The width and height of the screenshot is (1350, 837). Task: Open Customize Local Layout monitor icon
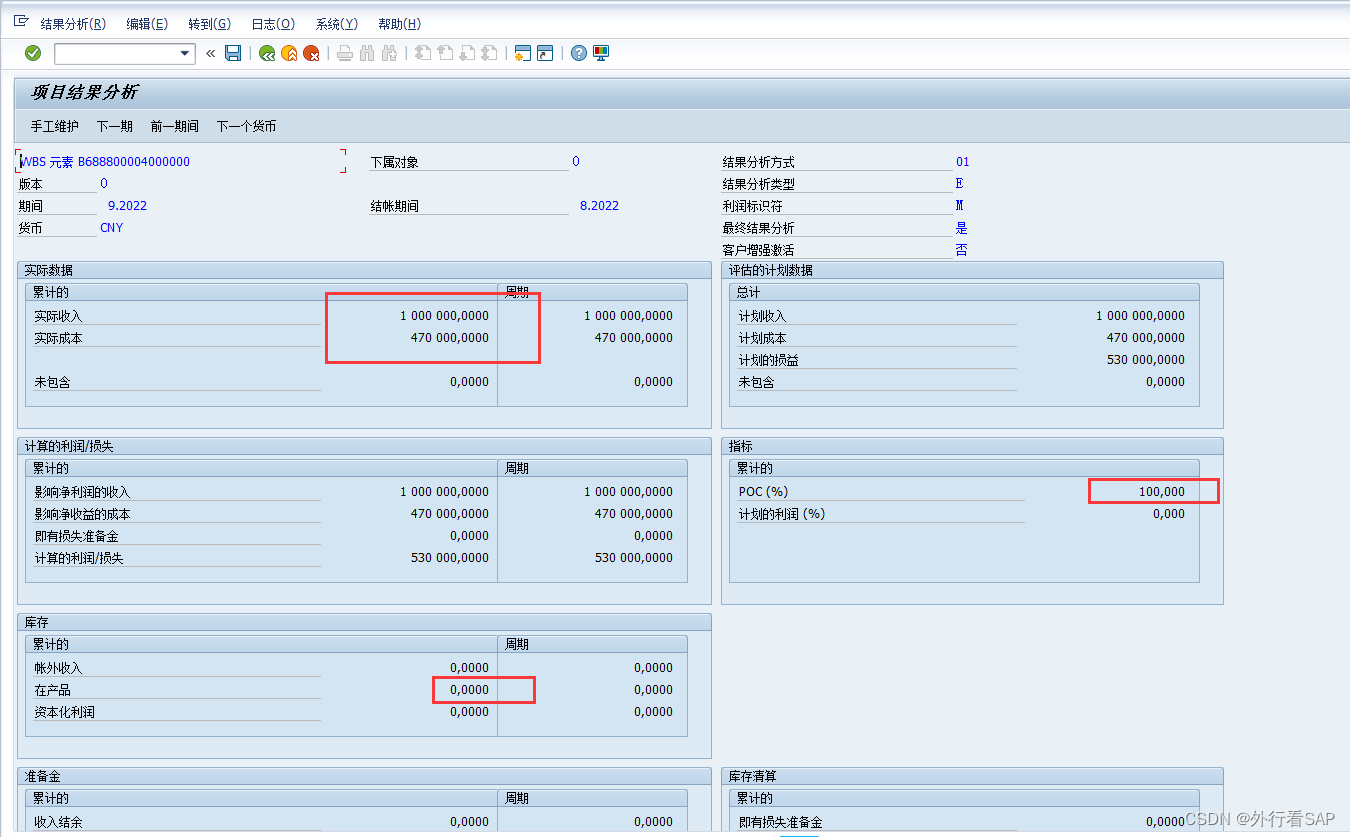(601, 53)
